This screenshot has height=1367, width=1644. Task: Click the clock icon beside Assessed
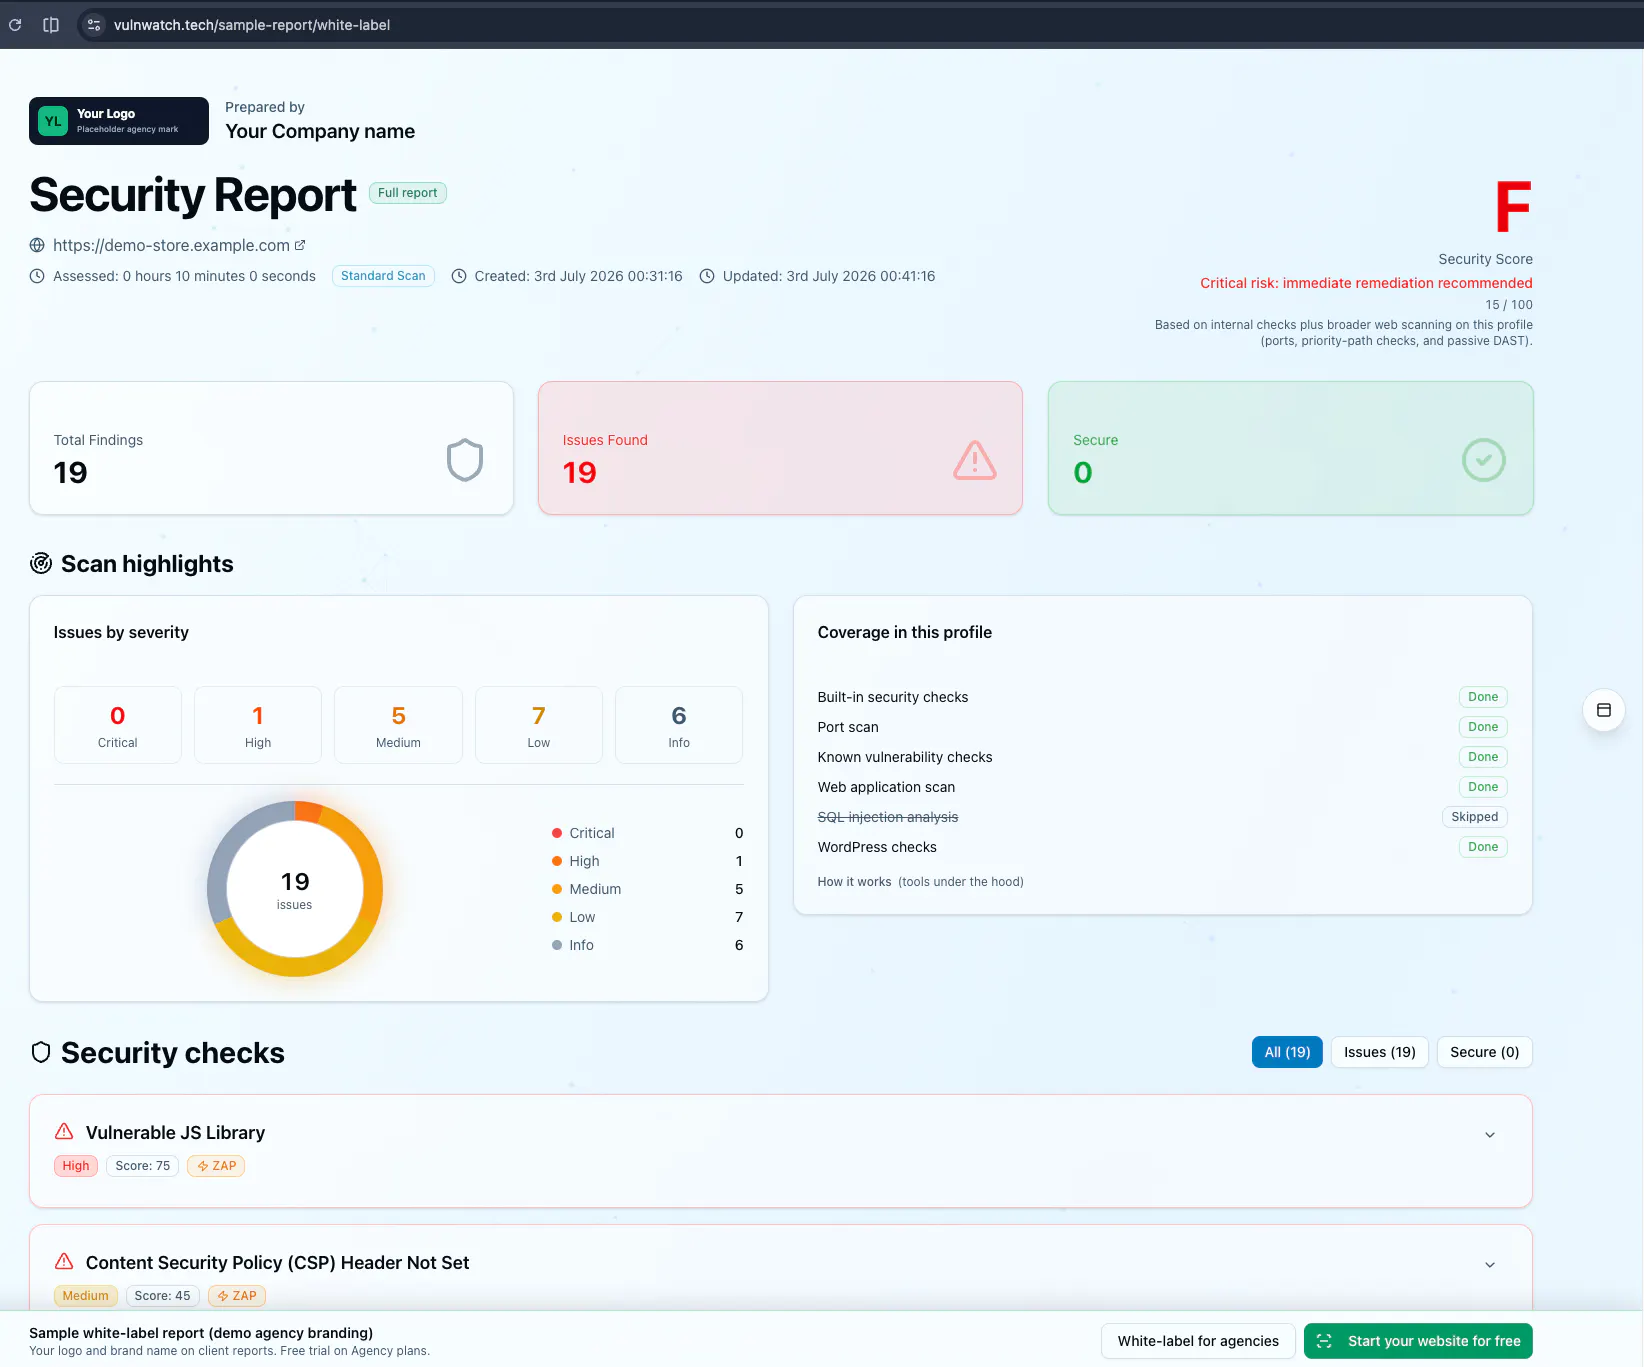pos(37,276)
